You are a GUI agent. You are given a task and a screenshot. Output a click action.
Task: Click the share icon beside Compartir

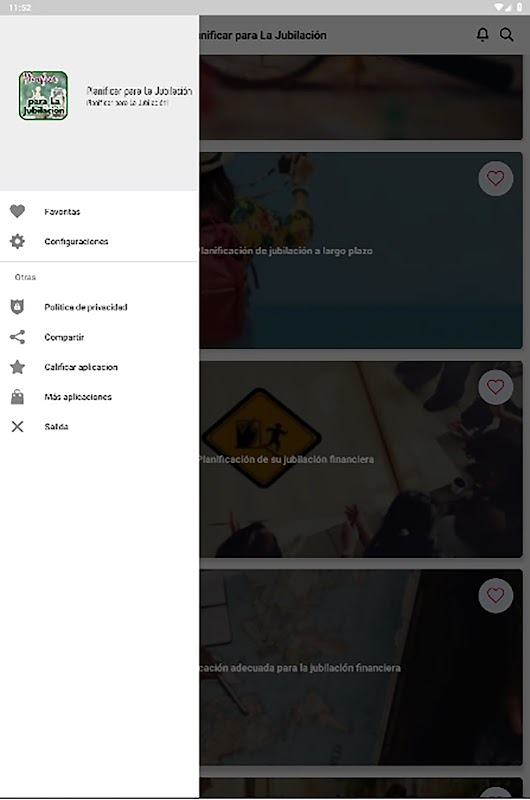click(x=17, y=337)
